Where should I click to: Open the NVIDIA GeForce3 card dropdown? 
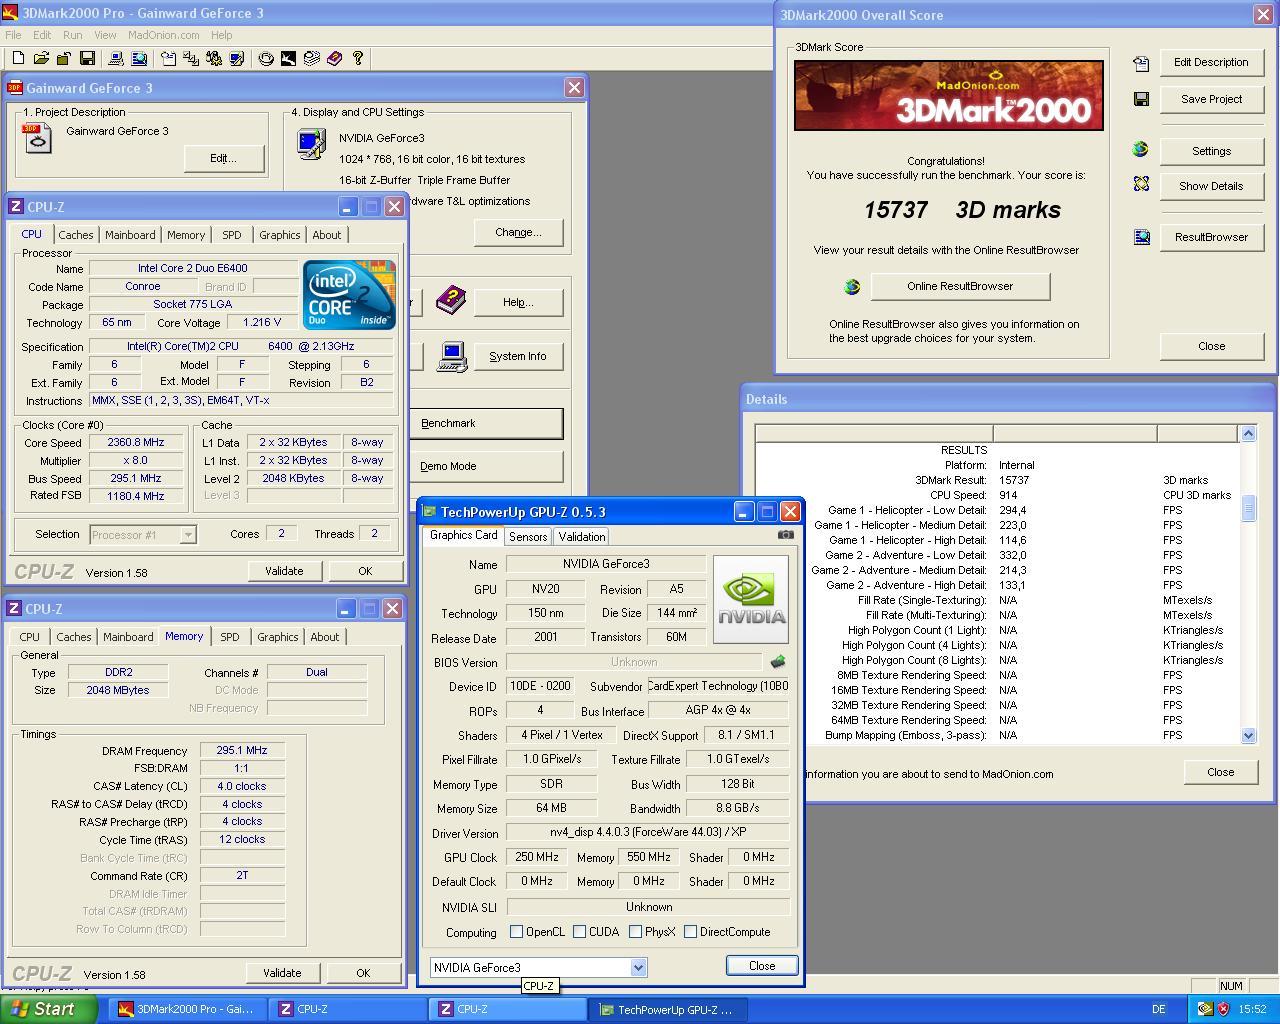point(638,968)
